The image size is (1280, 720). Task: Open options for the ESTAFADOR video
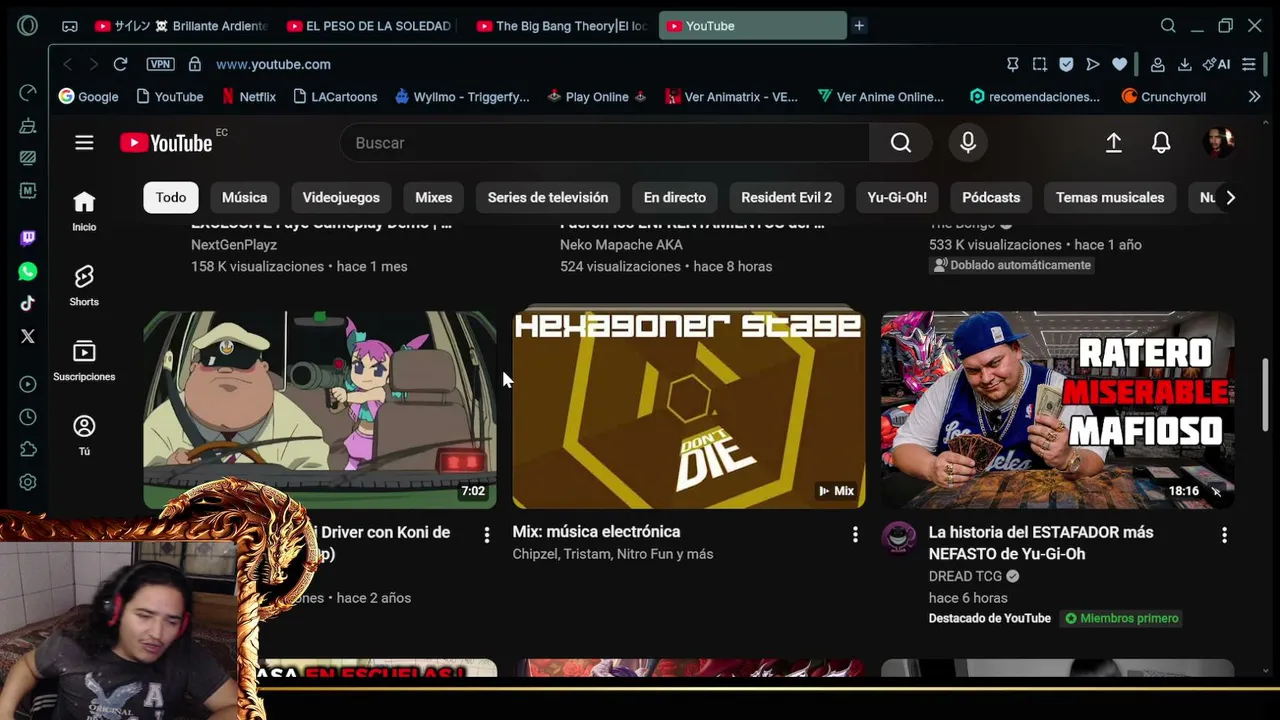(x=1224, y=535)
